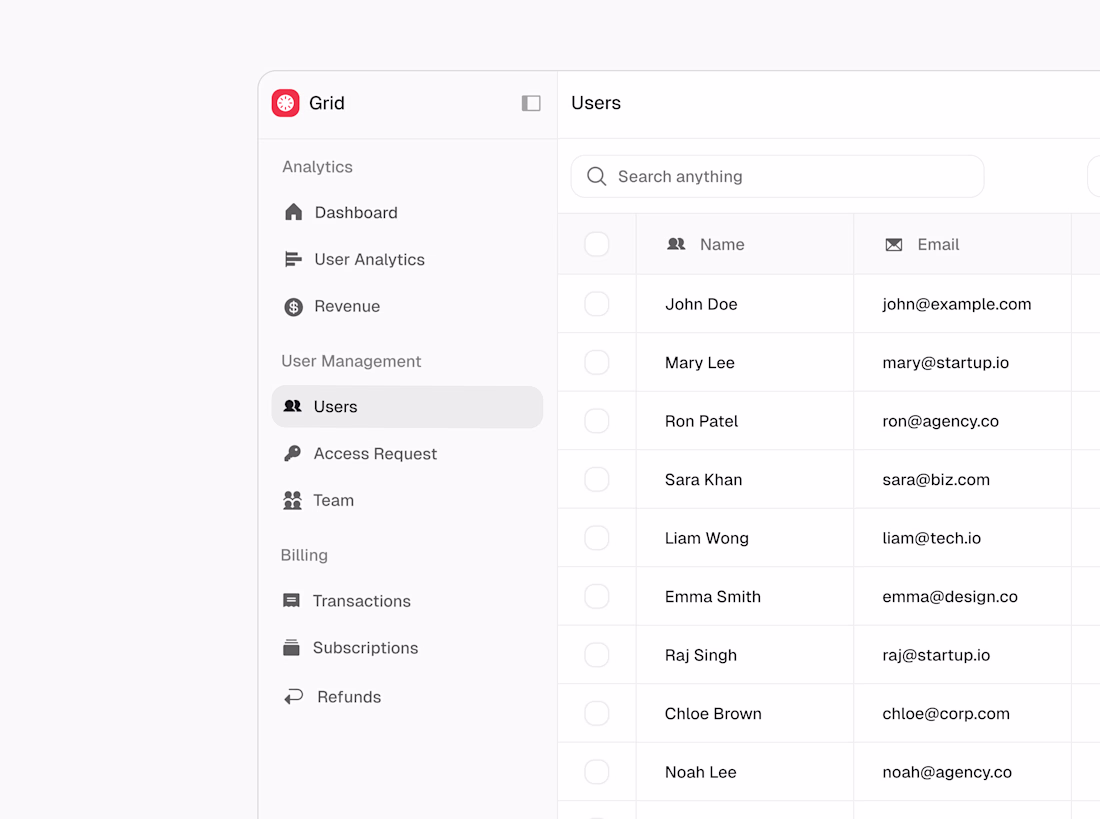Click the Access Request key icon

(293, 453)
